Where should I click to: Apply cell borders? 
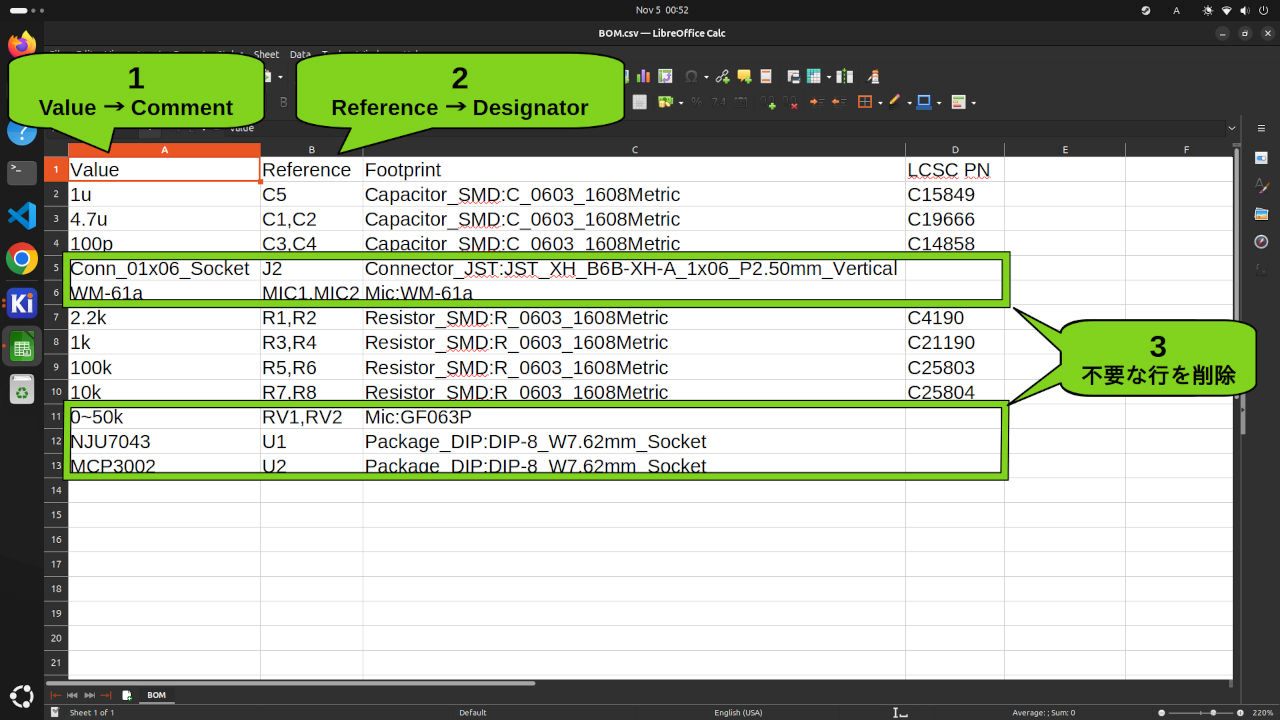pyautogui.click(x=865, y=102)
